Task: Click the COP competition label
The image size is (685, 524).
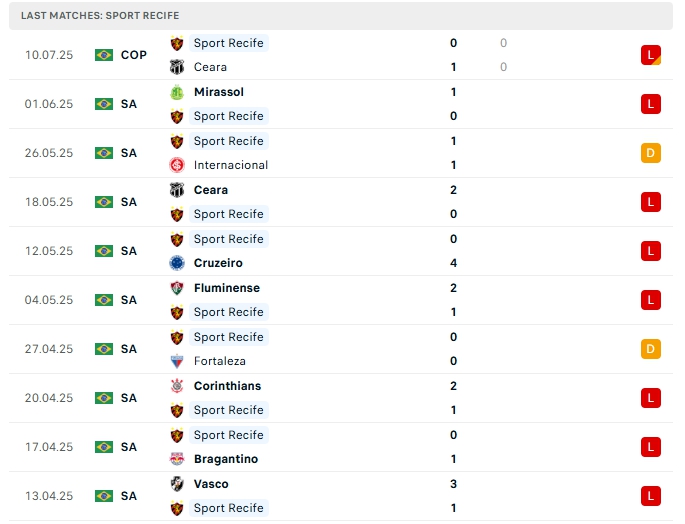Action: (x=134, y=55)
